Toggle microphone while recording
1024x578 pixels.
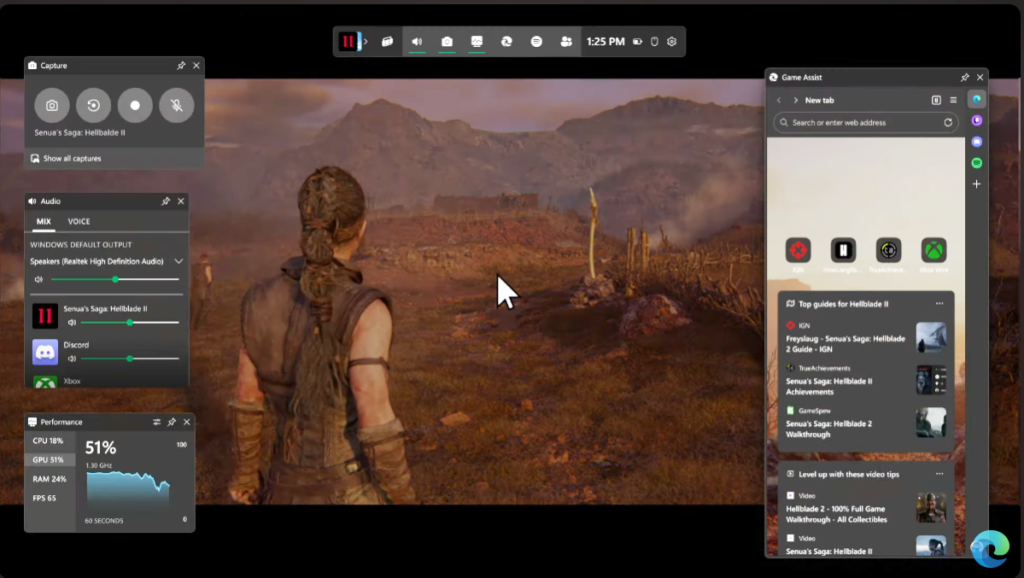coord(176,105)
